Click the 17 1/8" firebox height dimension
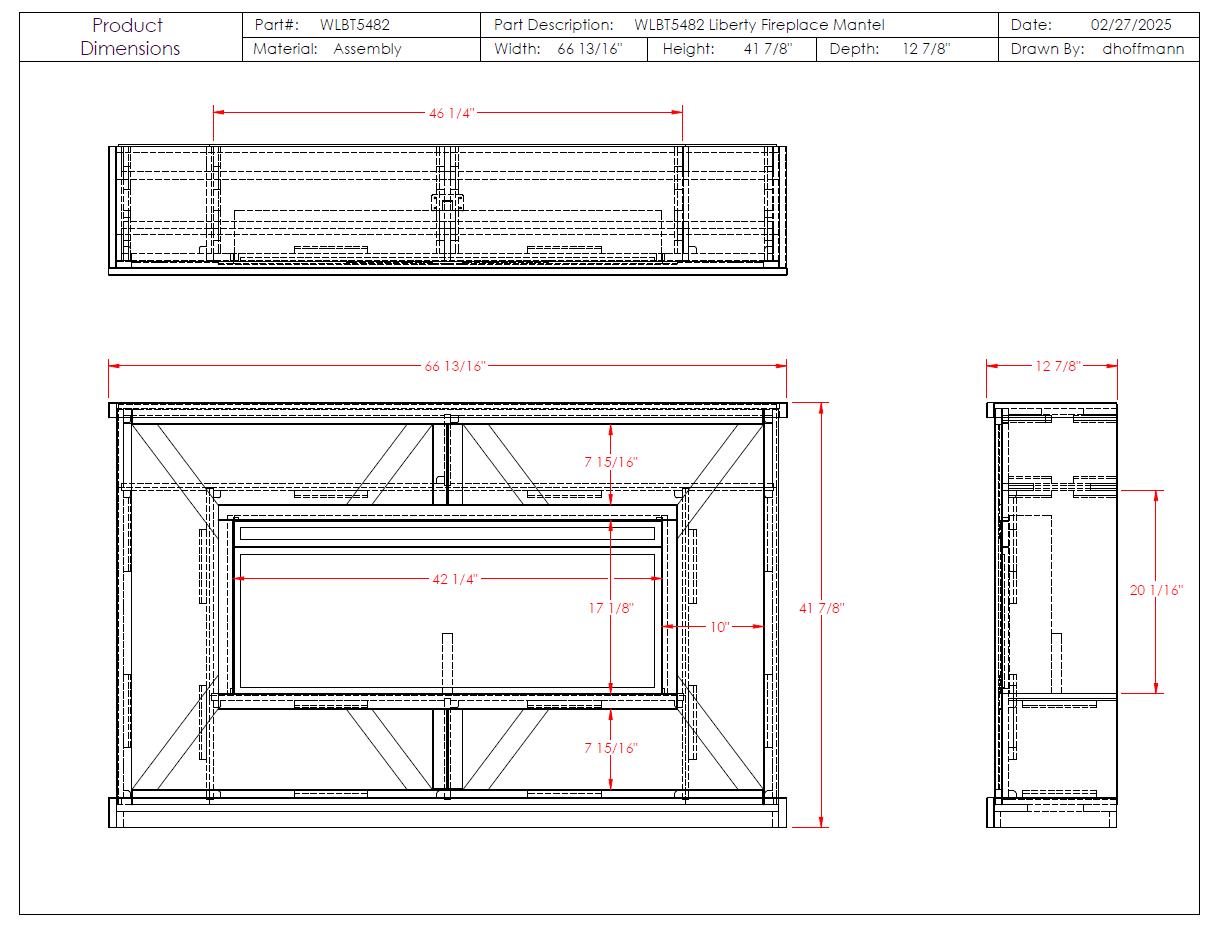Screen dimensions: 1209x931 (610, 608)
